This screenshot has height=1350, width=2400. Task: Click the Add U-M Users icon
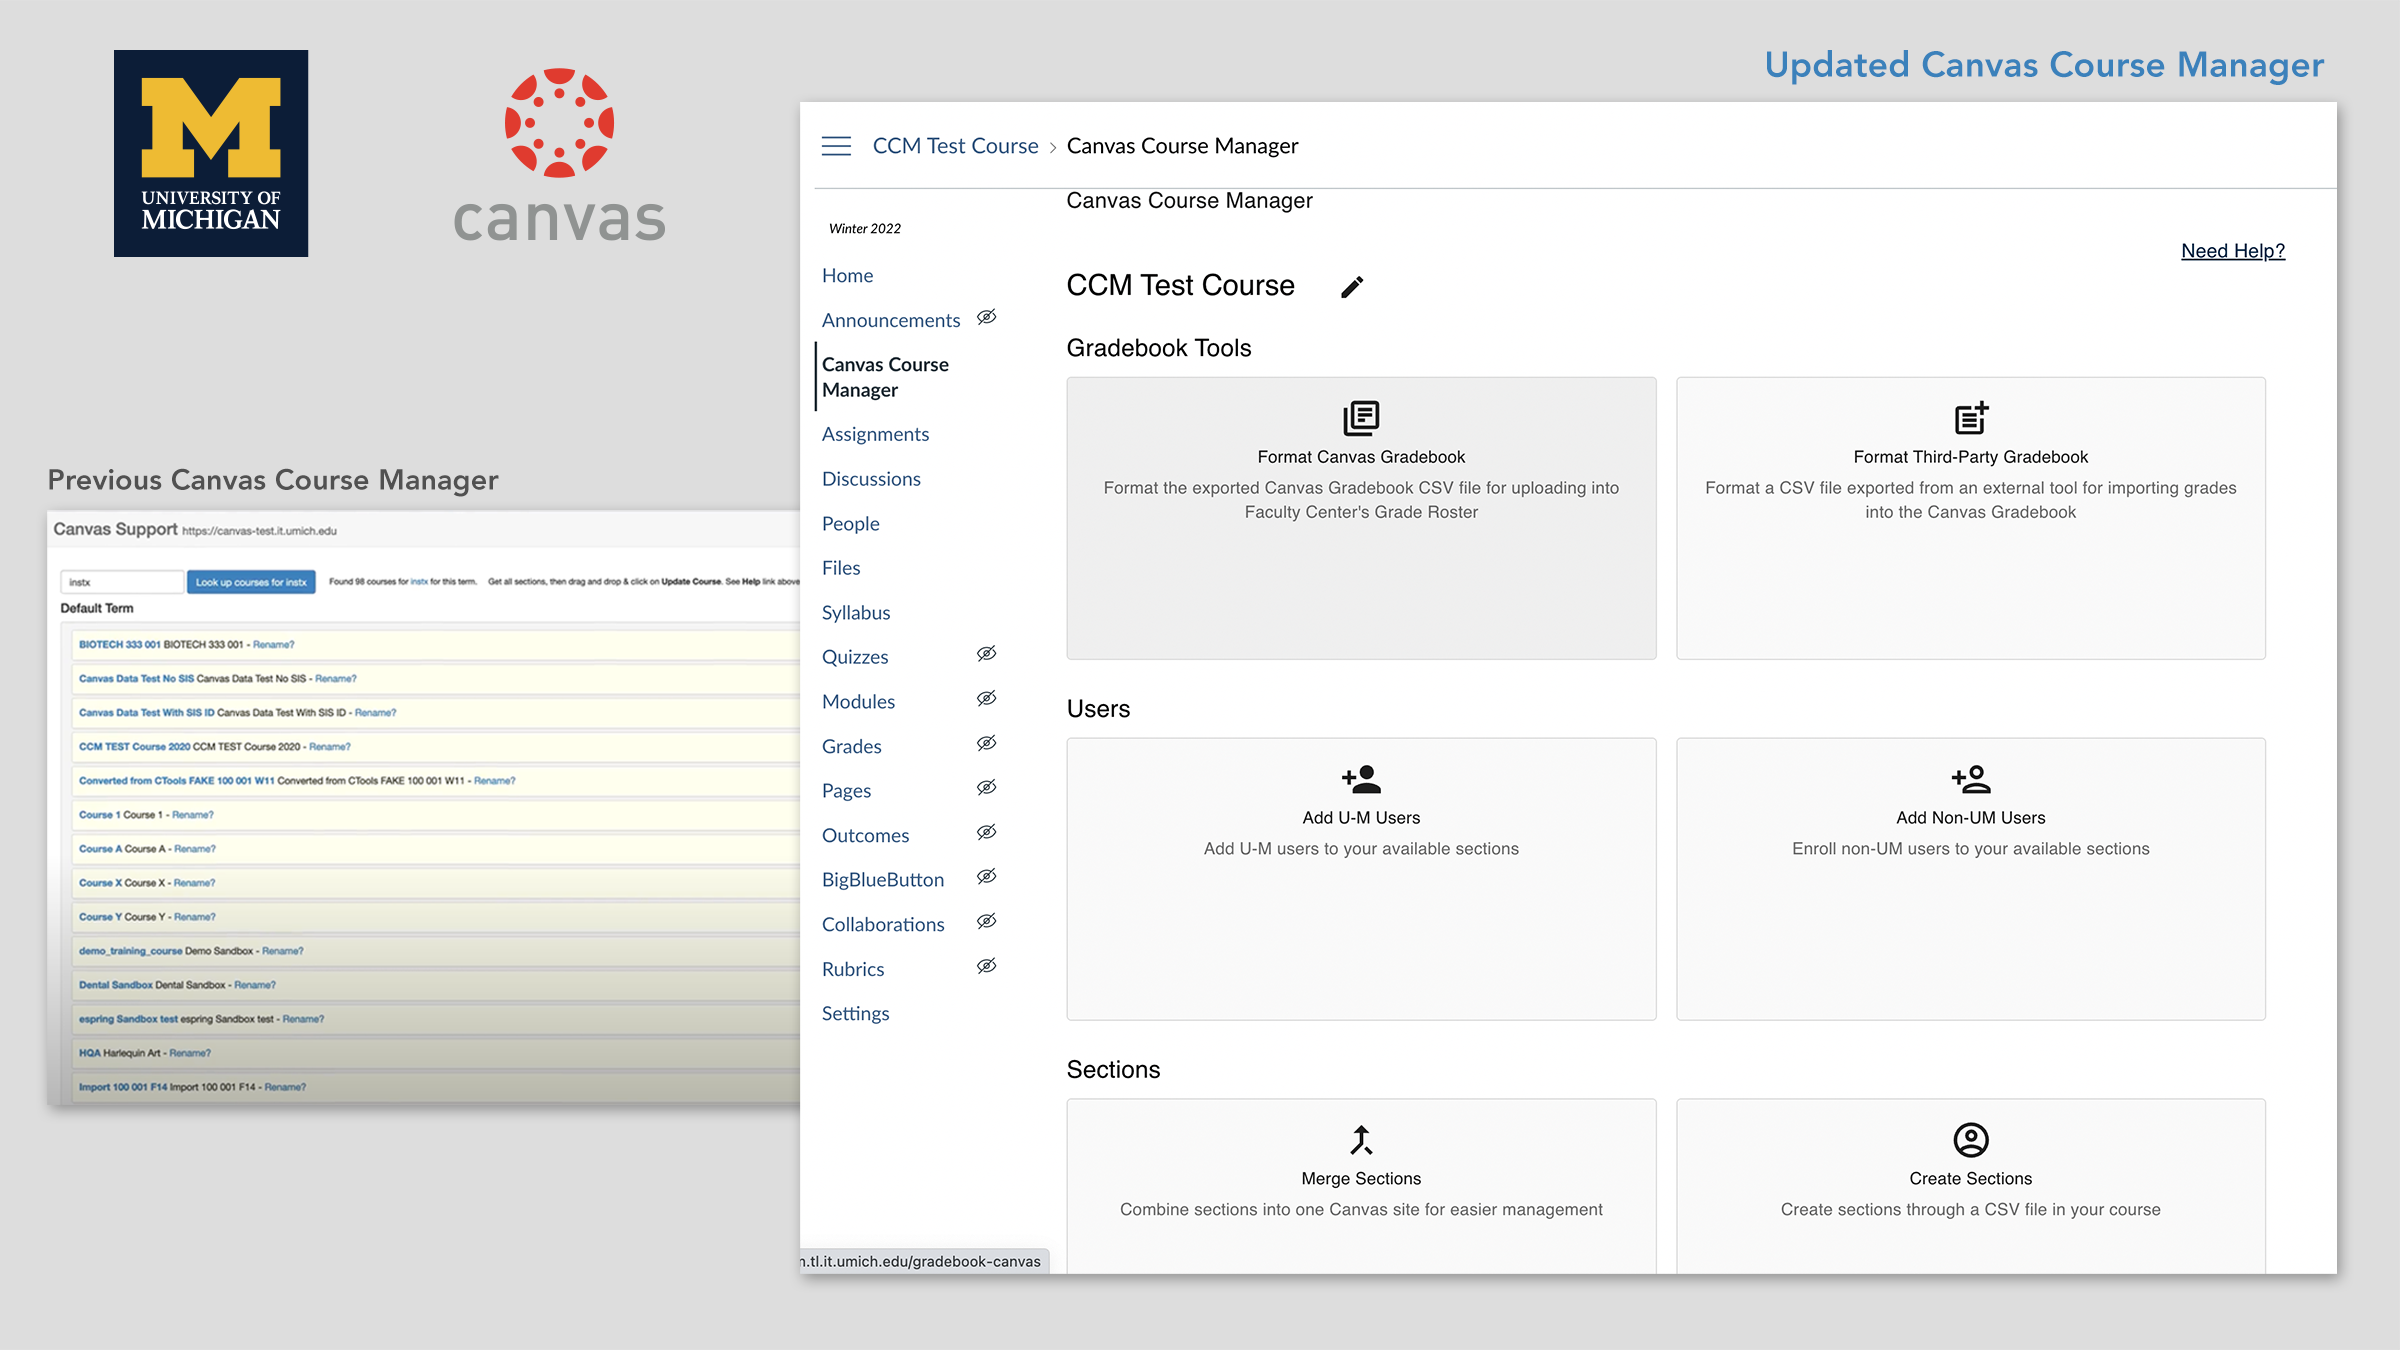point(1360,778)
